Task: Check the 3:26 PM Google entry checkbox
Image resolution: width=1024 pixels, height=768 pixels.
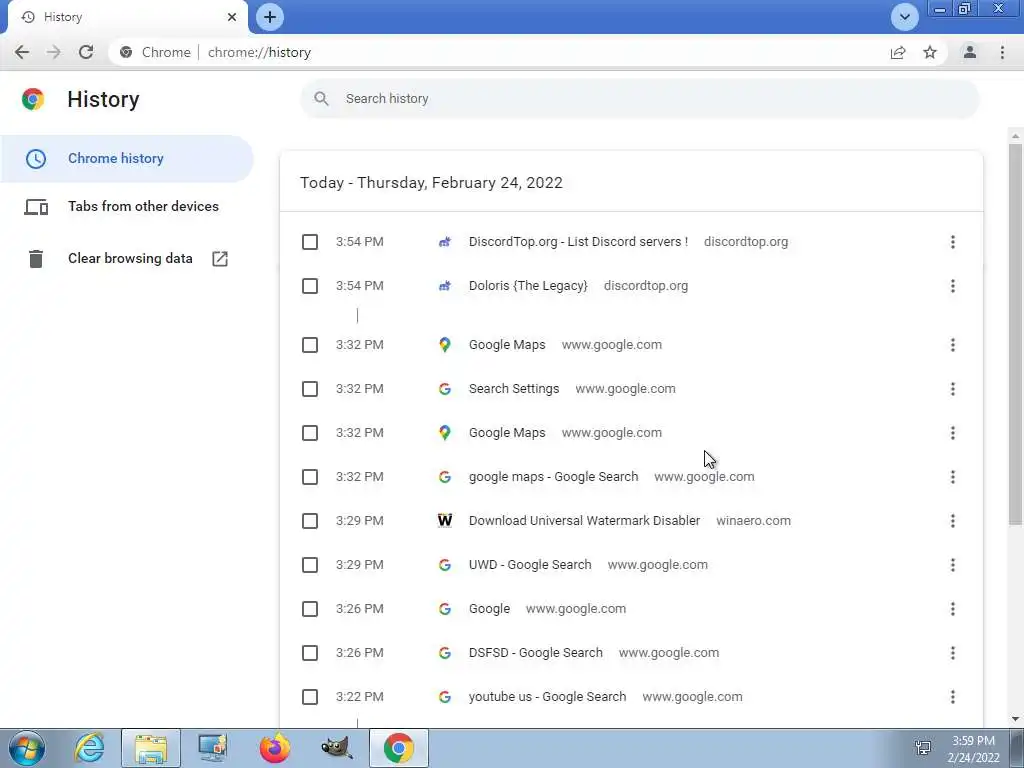Action: (x=310, y=609)
